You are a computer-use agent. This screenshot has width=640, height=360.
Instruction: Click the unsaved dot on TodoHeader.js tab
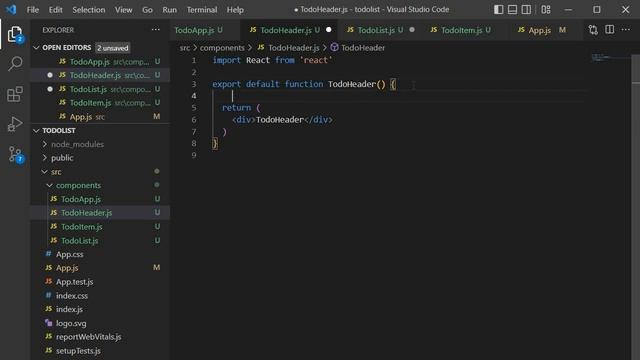329,30
